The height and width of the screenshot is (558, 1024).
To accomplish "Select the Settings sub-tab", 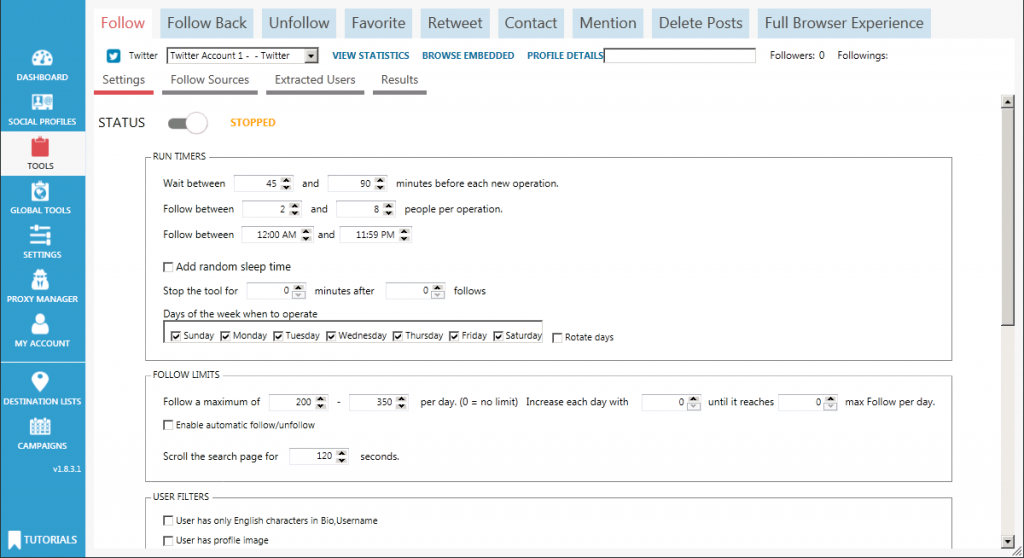I will point(123,80).
